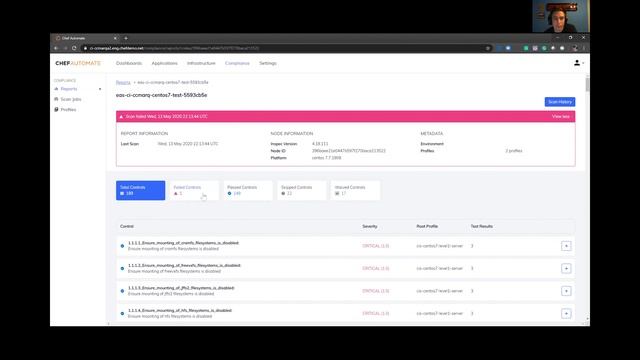This screenshot has height=360, width=640.
Task: Select the Total Controls filter card
Action: click(x=140, y=191)
